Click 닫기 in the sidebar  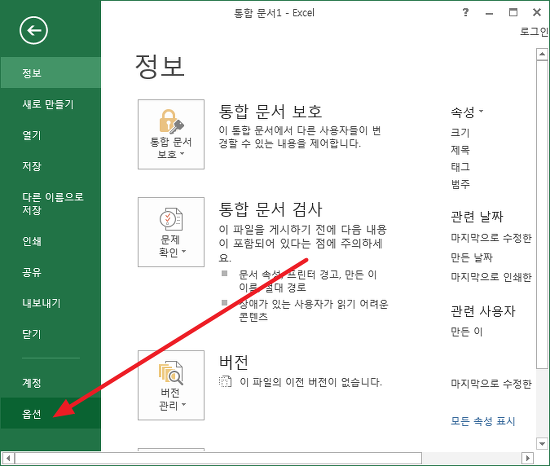(51, 334)
